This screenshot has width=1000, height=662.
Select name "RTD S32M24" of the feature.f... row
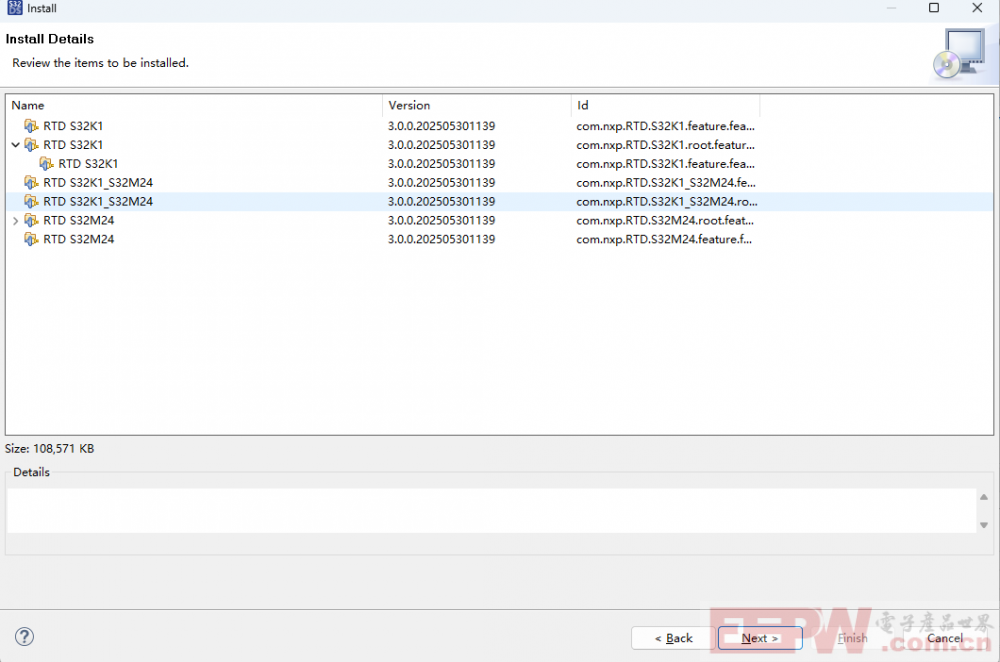click(x=78, y=239)
